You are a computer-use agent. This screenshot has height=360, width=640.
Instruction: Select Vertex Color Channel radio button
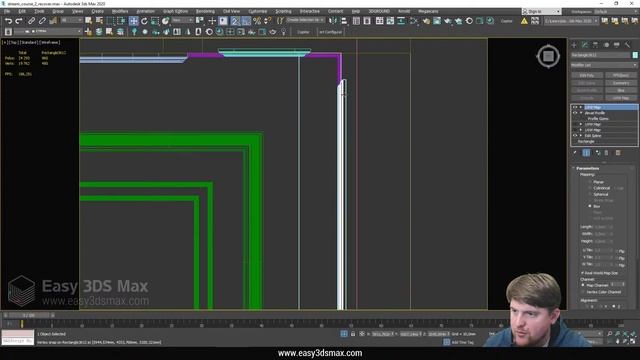[583, 292]
